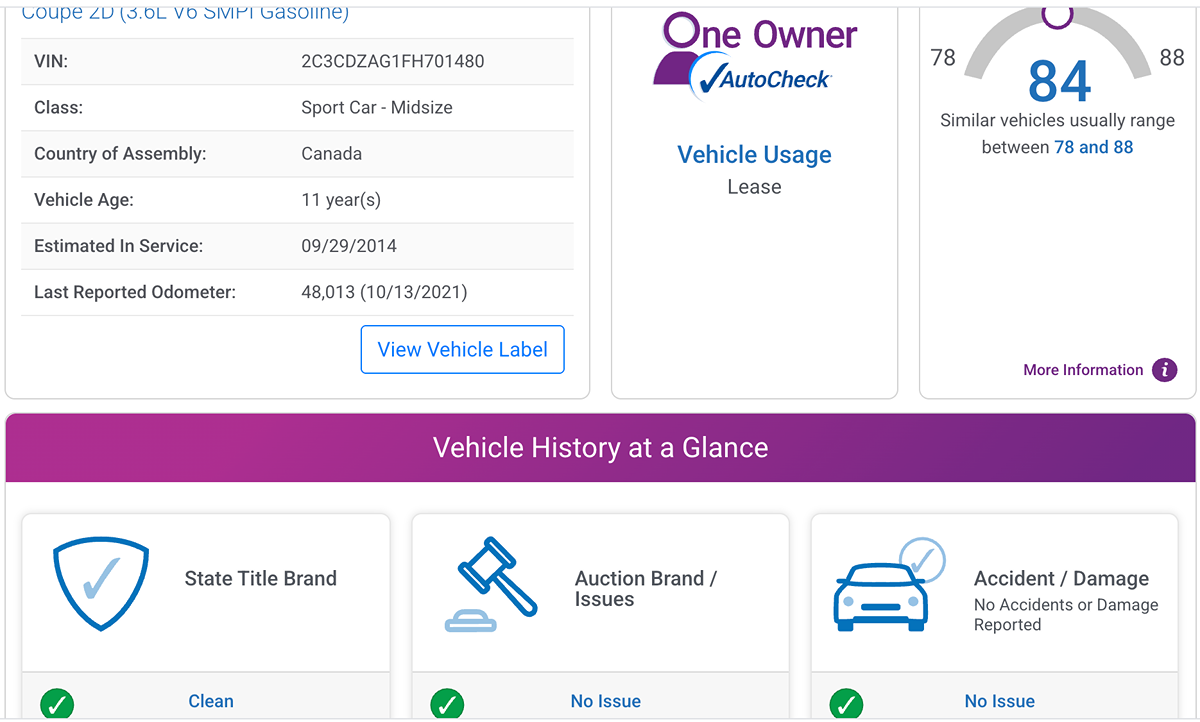Image resolution: width=1200 pixels, height=722 pixels.
Task: Click the vehicle age value 11 year(s)
Action: tap(341, 200)
